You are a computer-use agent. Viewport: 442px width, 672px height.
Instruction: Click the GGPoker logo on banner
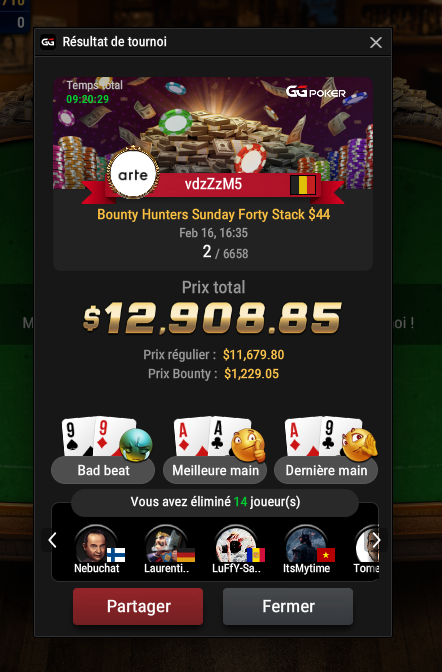pyautogui.click(x=316, y=92)
